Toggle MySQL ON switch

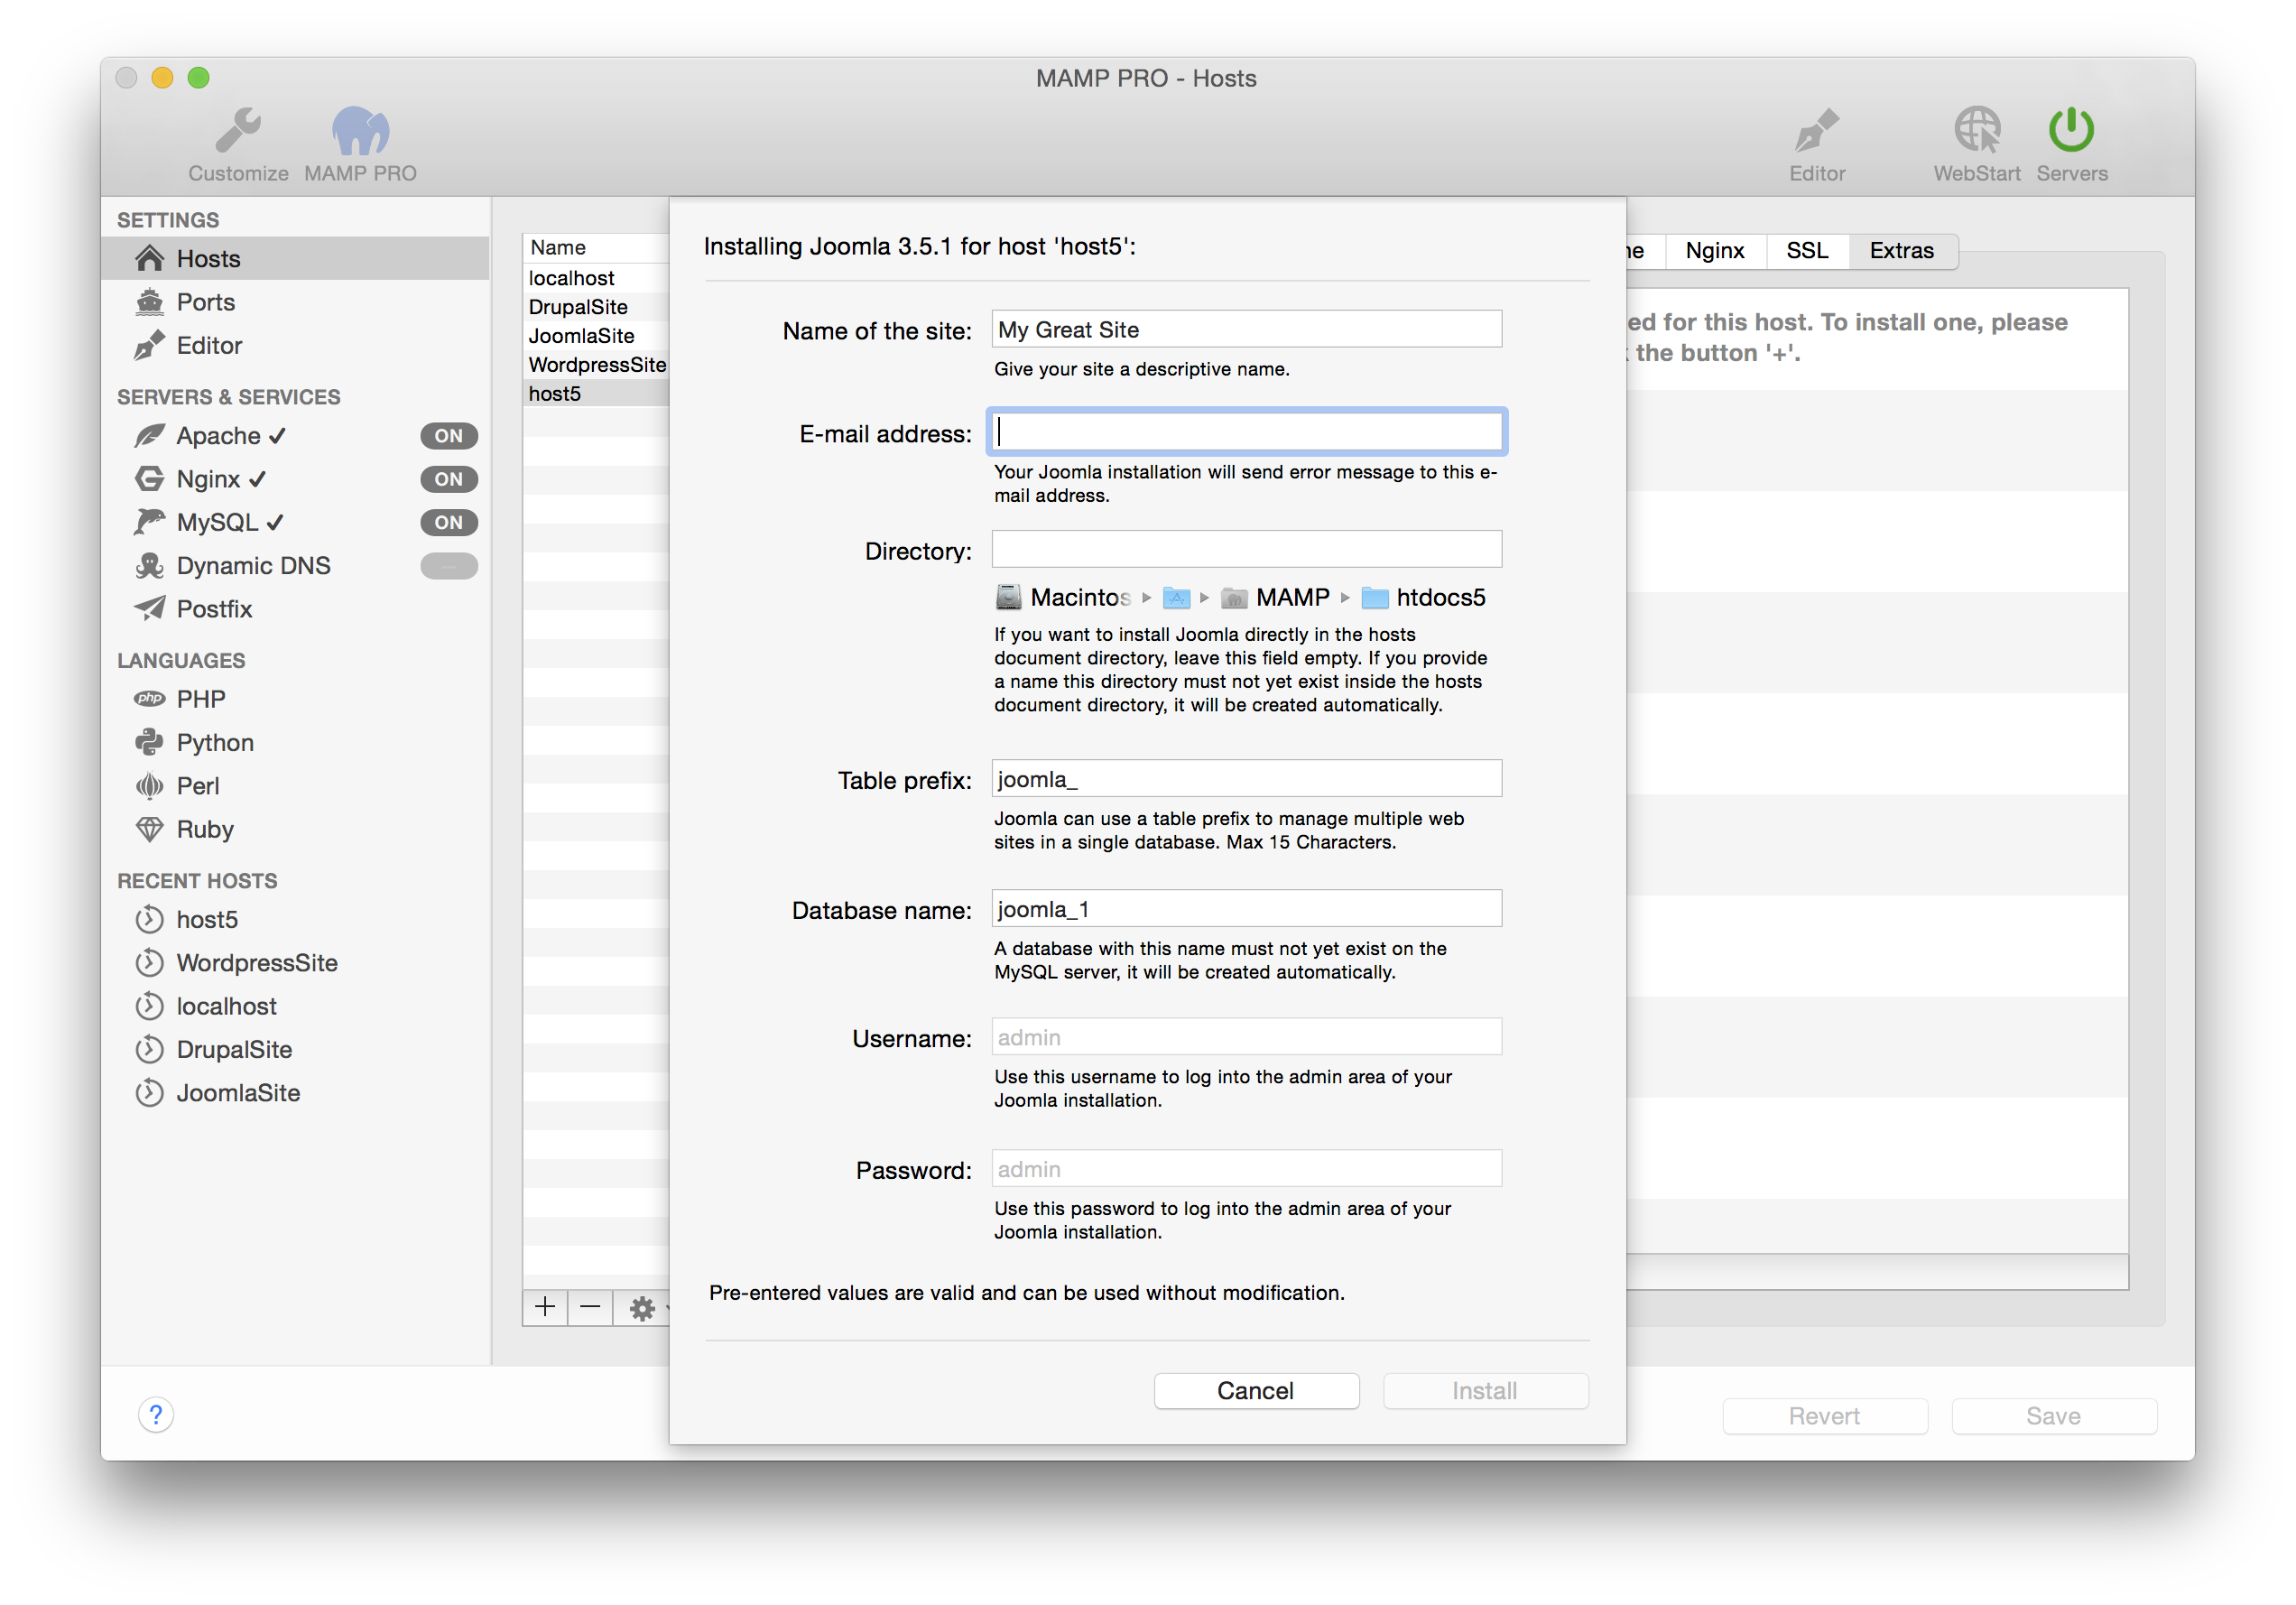[x=449, y=522]
